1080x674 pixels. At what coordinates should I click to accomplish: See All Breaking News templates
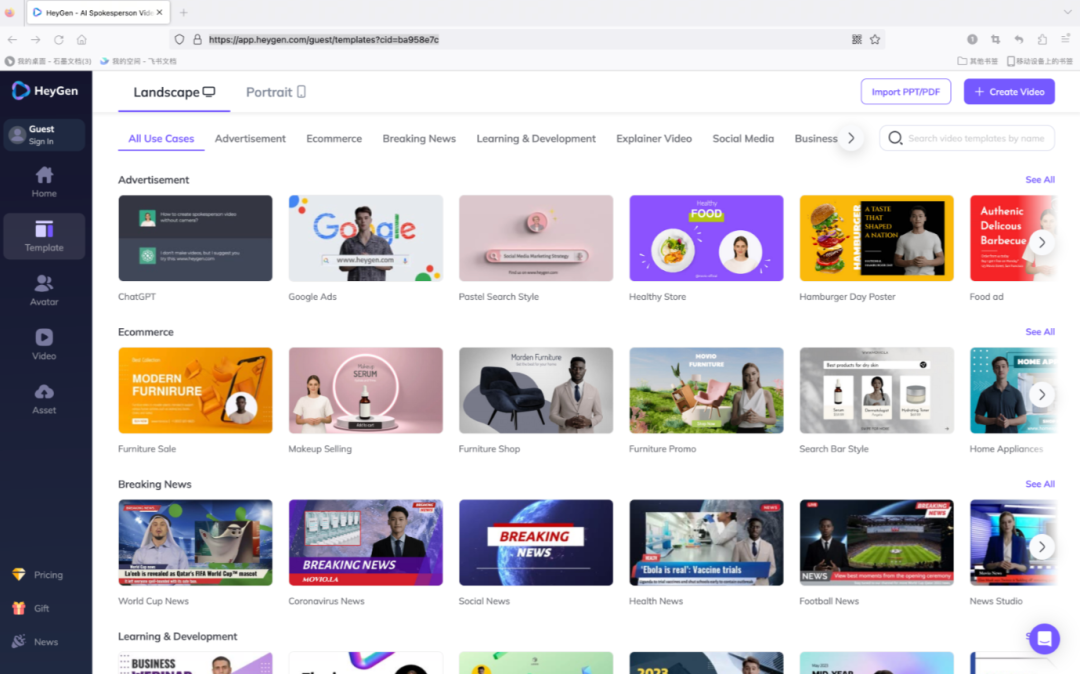1039,484
